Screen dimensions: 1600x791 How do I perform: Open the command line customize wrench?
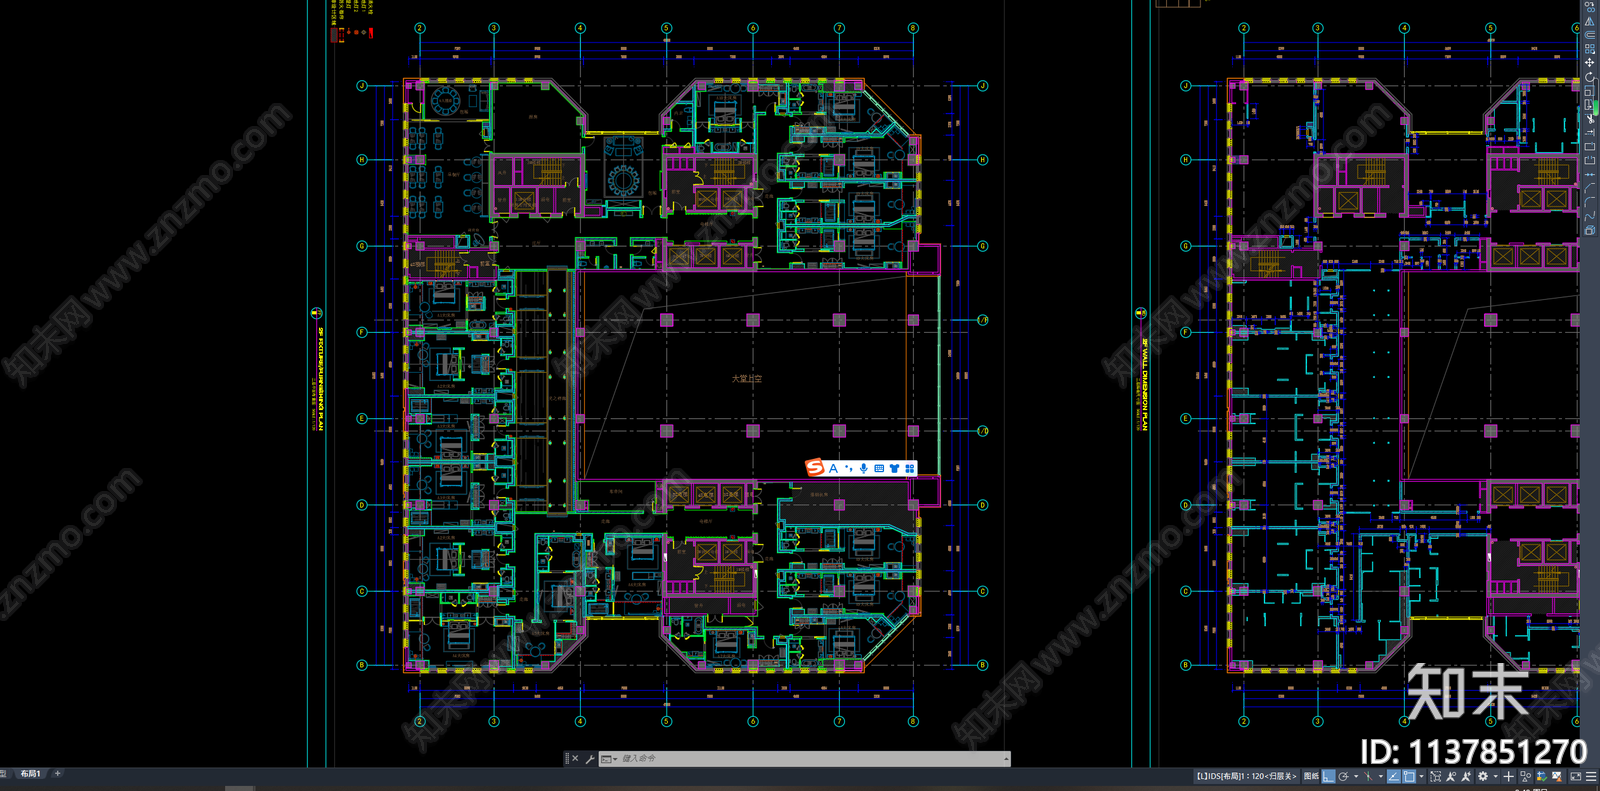click(590, 759)
